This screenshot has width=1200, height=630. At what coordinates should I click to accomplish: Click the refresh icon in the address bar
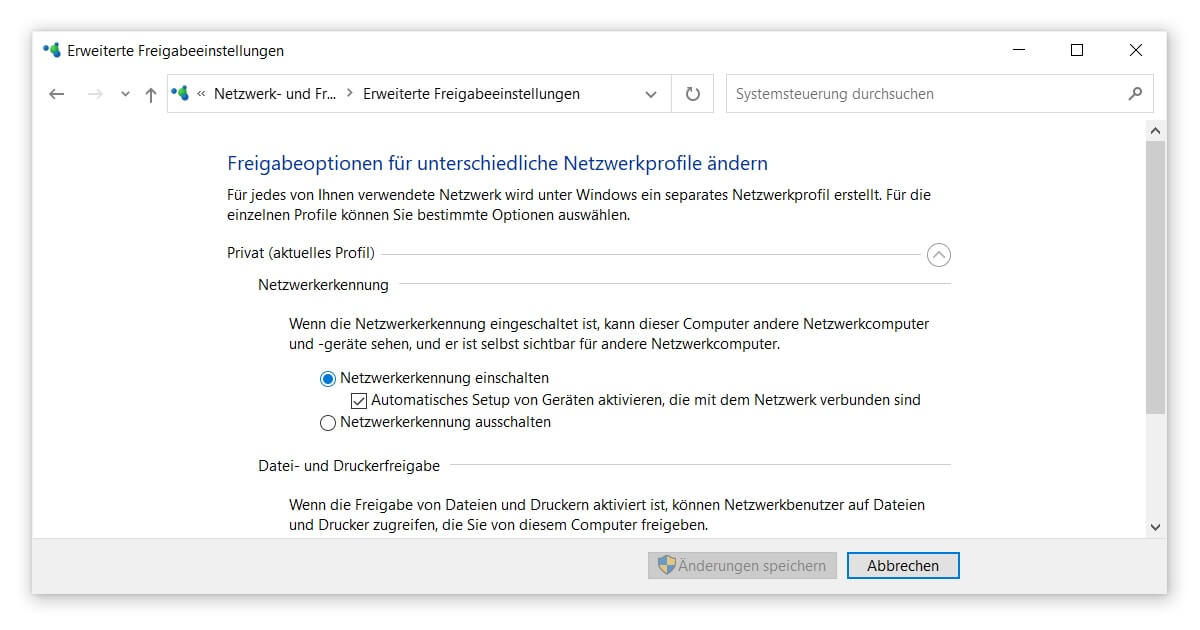click(x=691, y=93)
